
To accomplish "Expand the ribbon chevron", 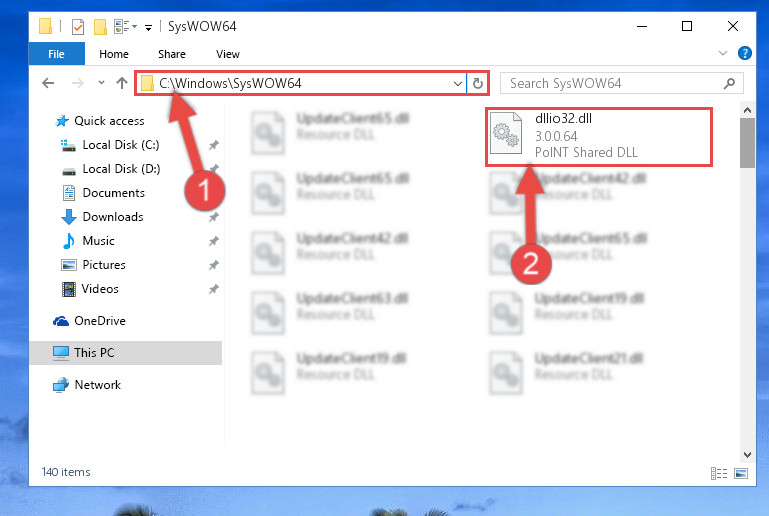I will click(722, 53).
